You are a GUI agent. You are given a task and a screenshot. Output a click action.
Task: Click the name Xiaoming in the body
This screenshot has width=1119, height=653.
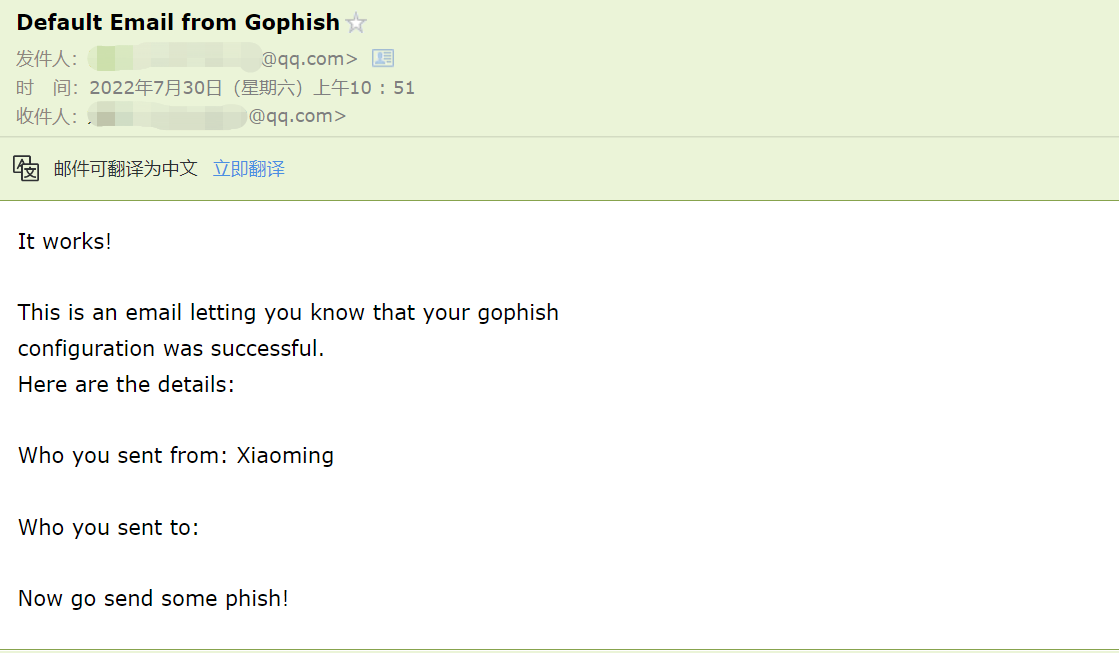285,456
